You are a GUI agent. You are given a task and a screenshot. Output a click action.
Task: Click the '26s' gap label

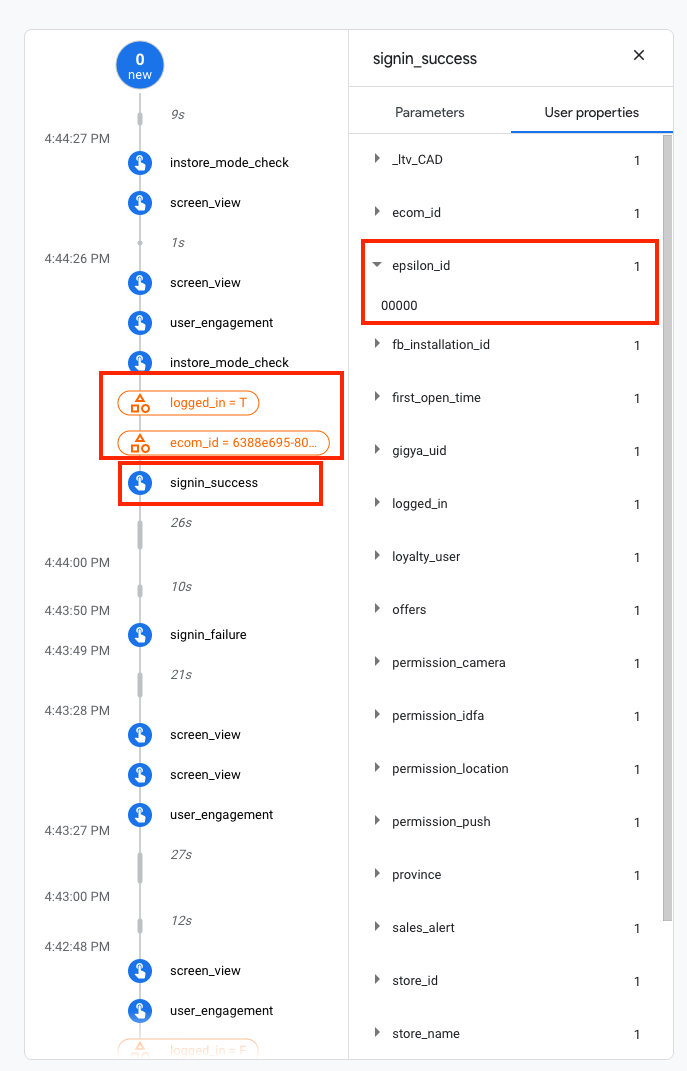click(181, 523)
